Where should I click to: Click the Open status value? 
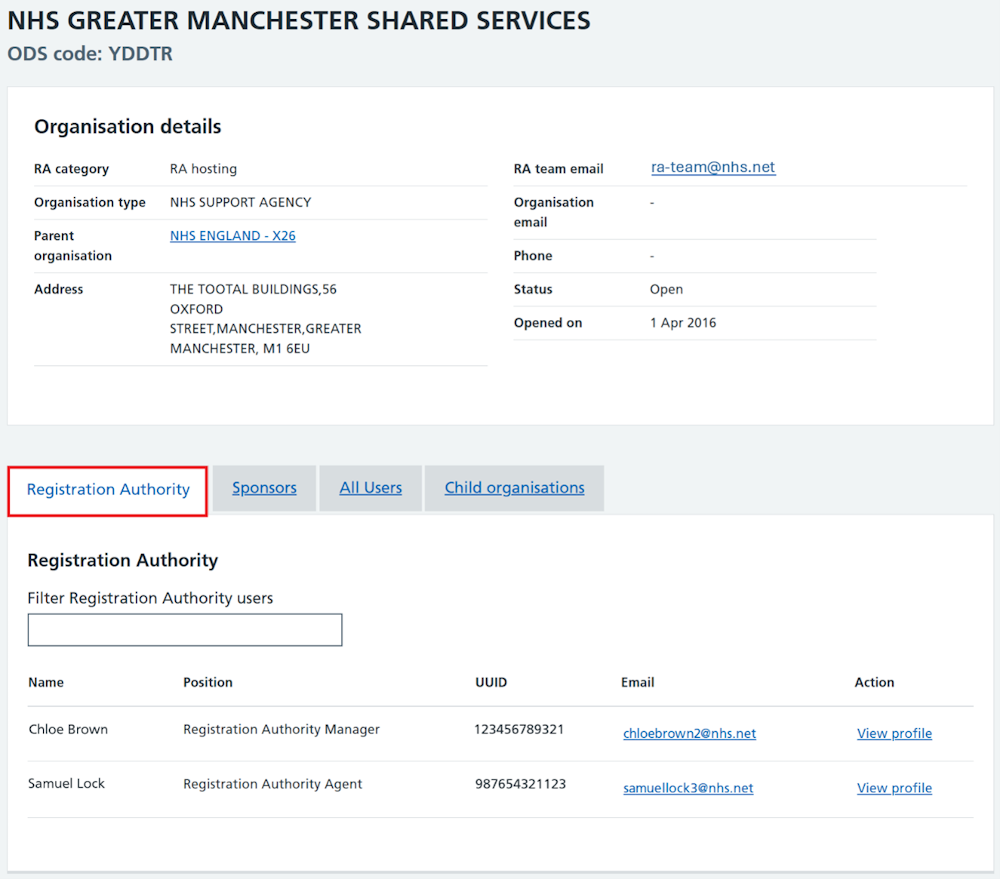(666, 289)
